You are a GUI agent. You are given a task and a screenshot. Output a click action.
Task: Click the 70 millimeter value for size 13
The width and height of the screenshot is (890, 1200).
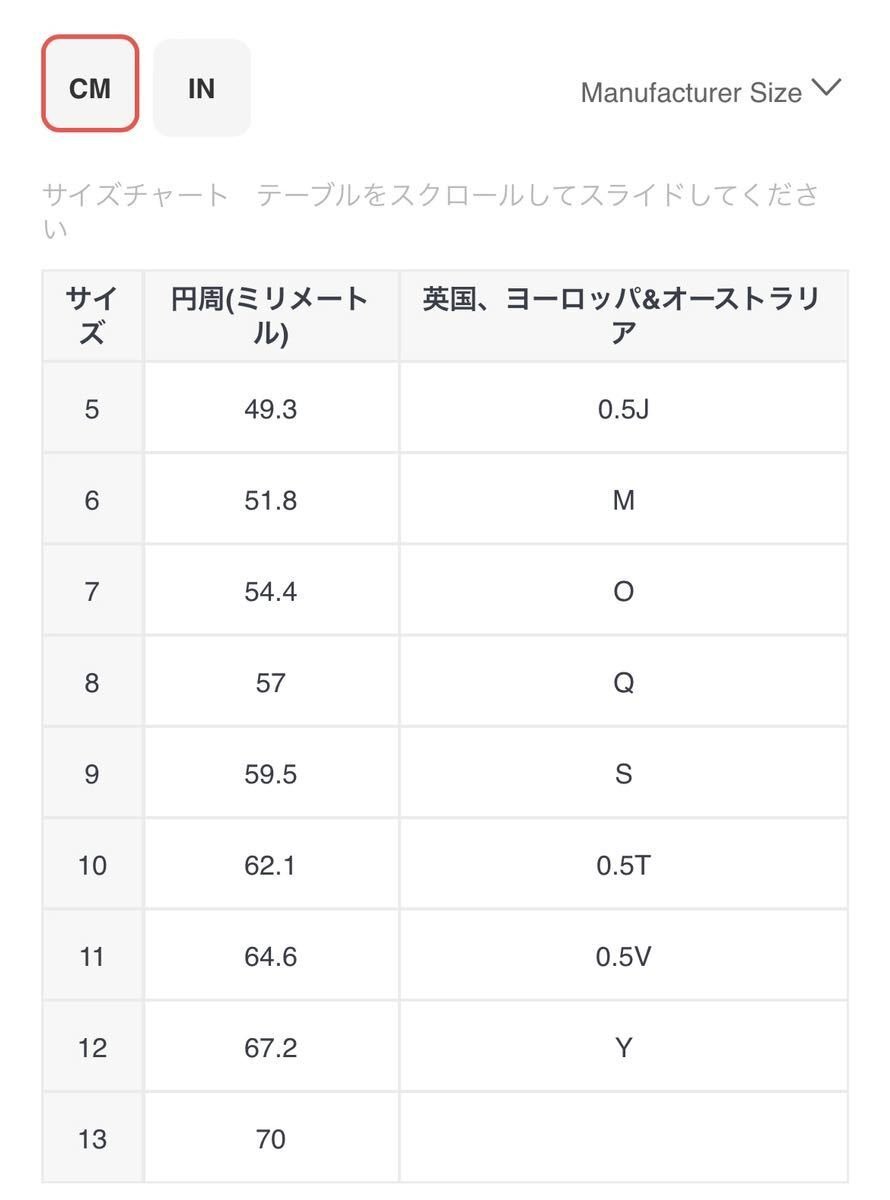pos(271,1138)
